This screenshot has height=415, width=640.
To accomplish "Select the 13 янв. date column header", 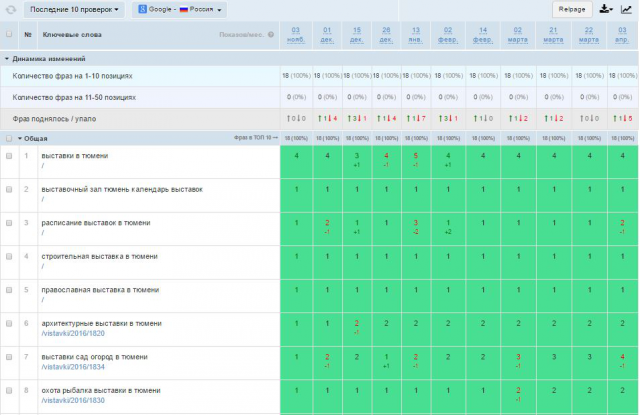I will (x=416, y=35).
